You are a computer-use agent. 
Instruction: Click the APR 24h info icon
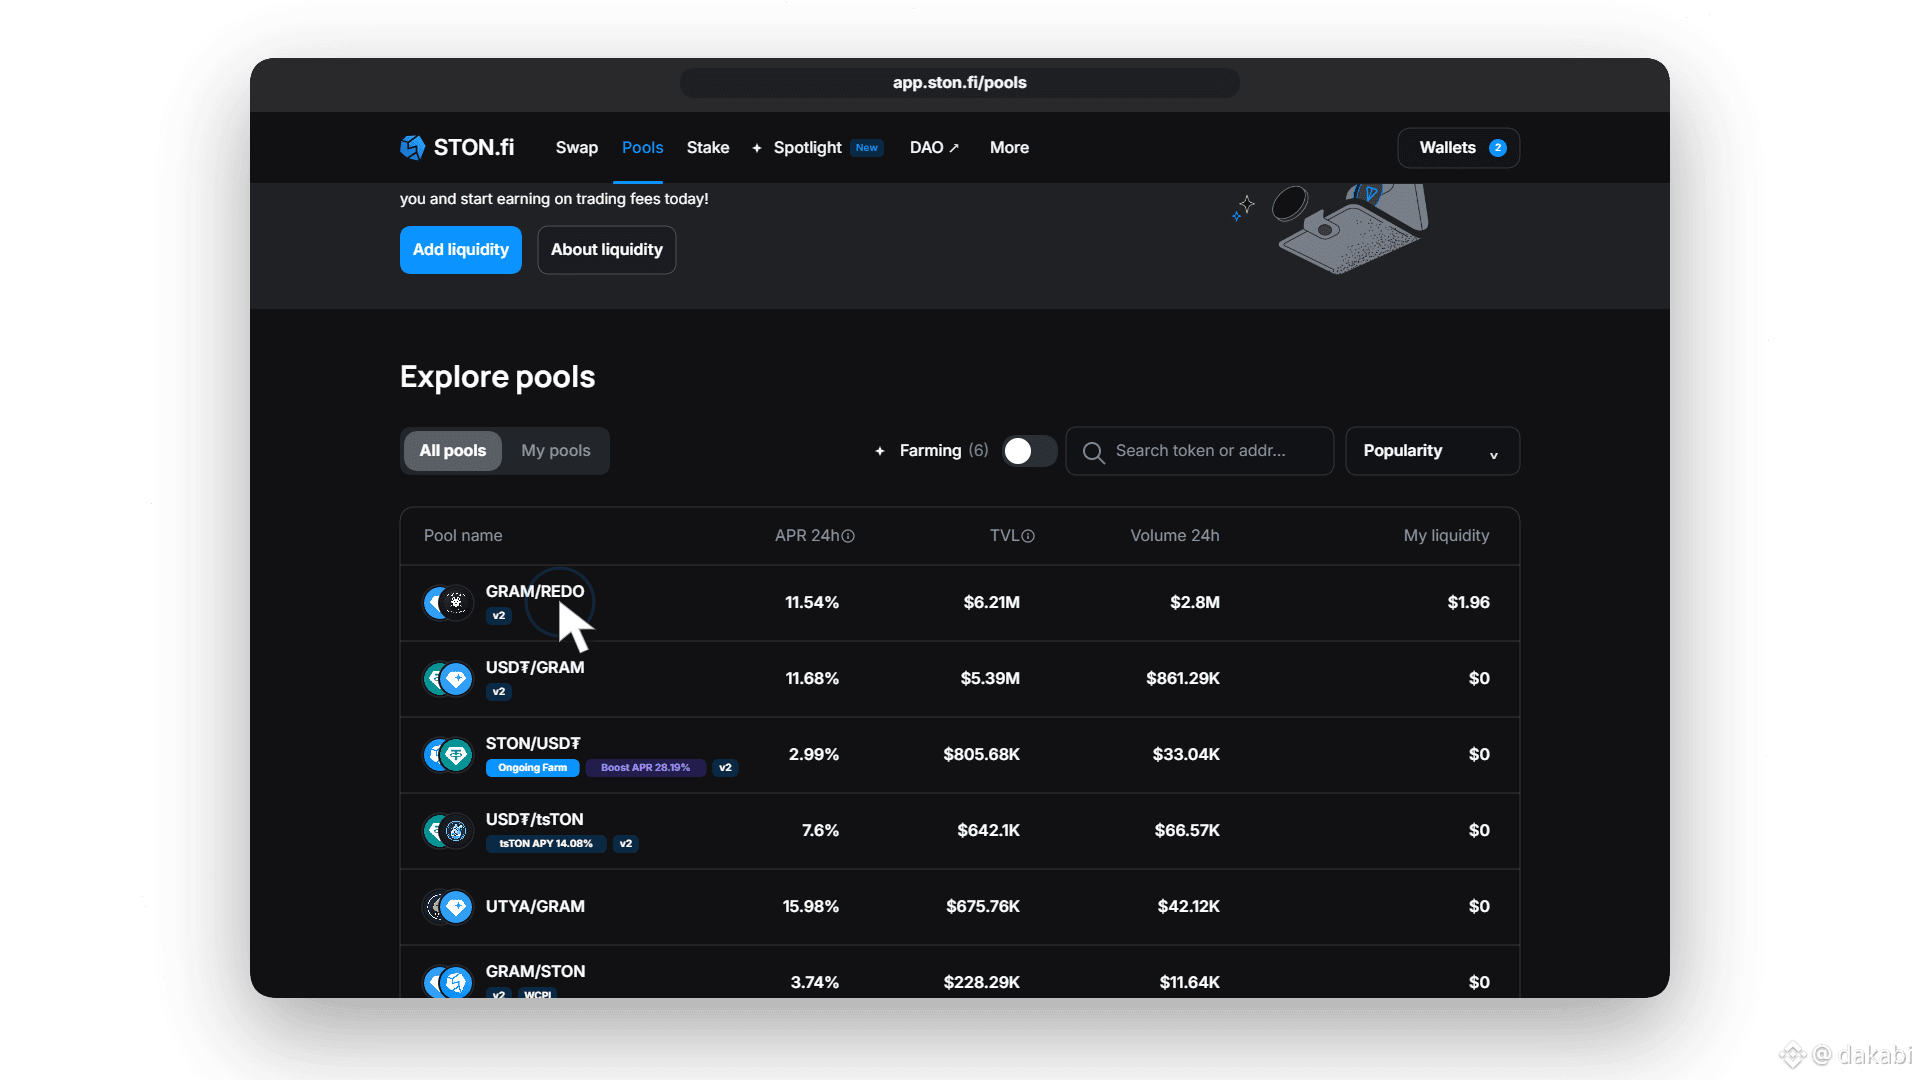tap(848, 536)
